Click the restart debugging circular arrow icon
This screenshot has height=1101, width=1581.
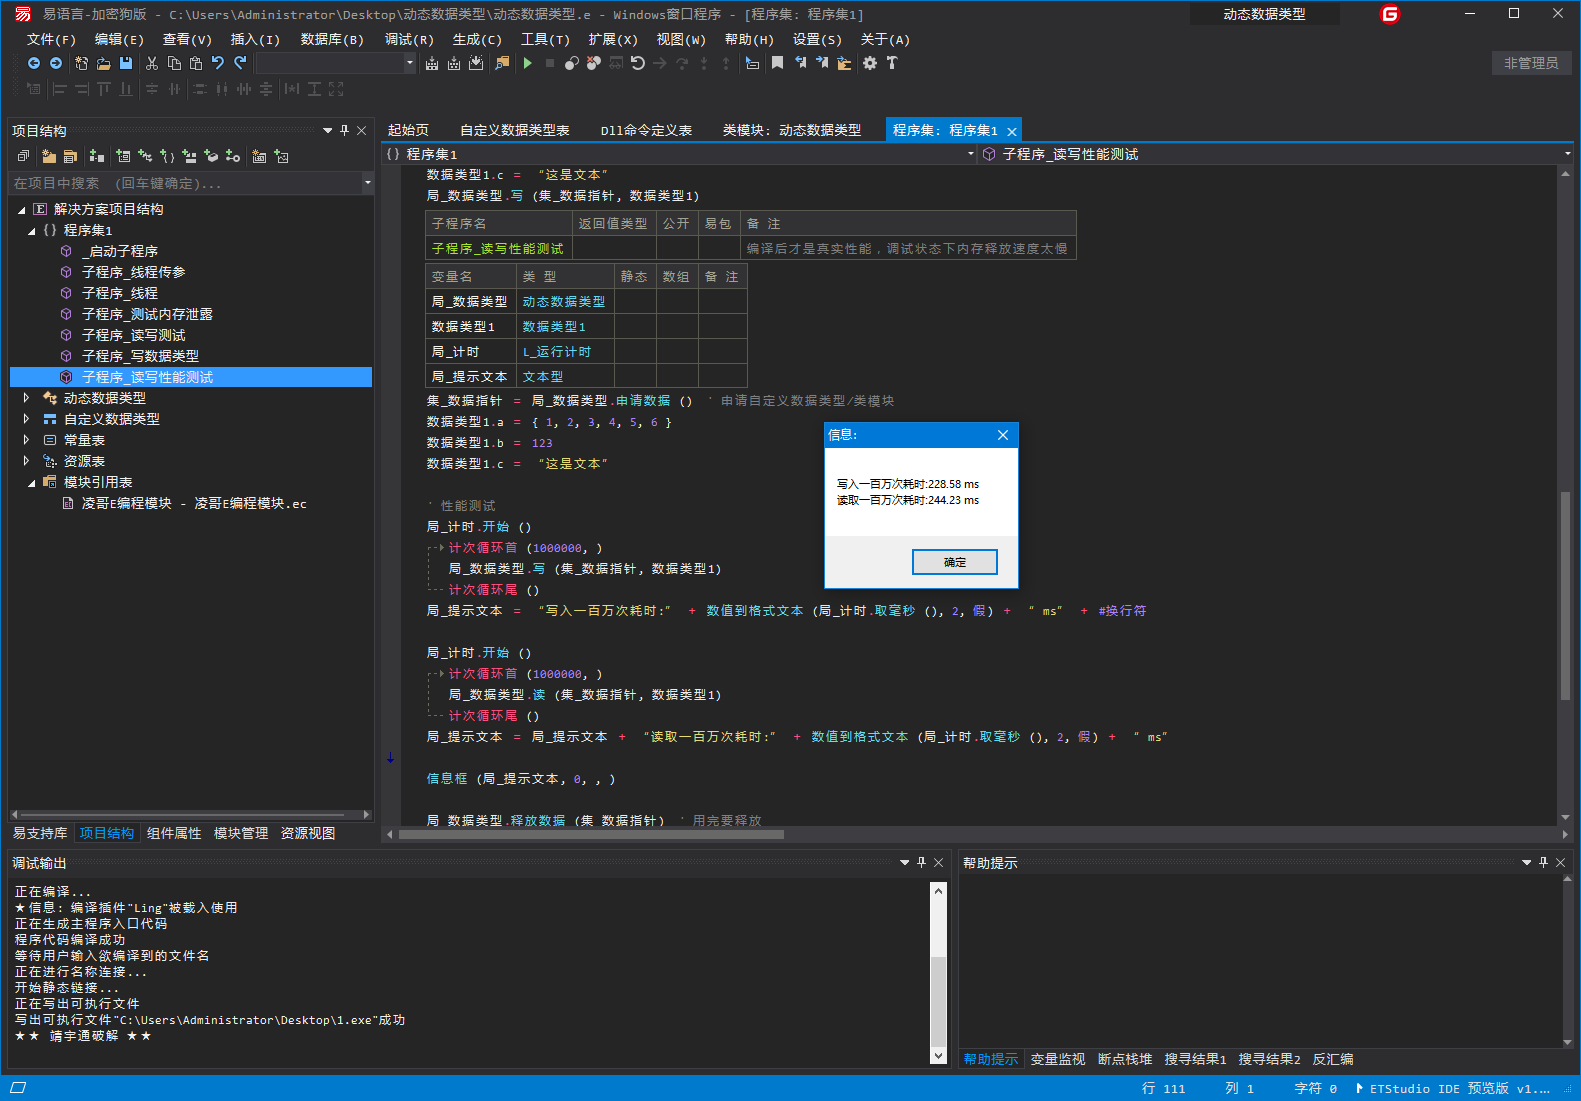[638, 63]
